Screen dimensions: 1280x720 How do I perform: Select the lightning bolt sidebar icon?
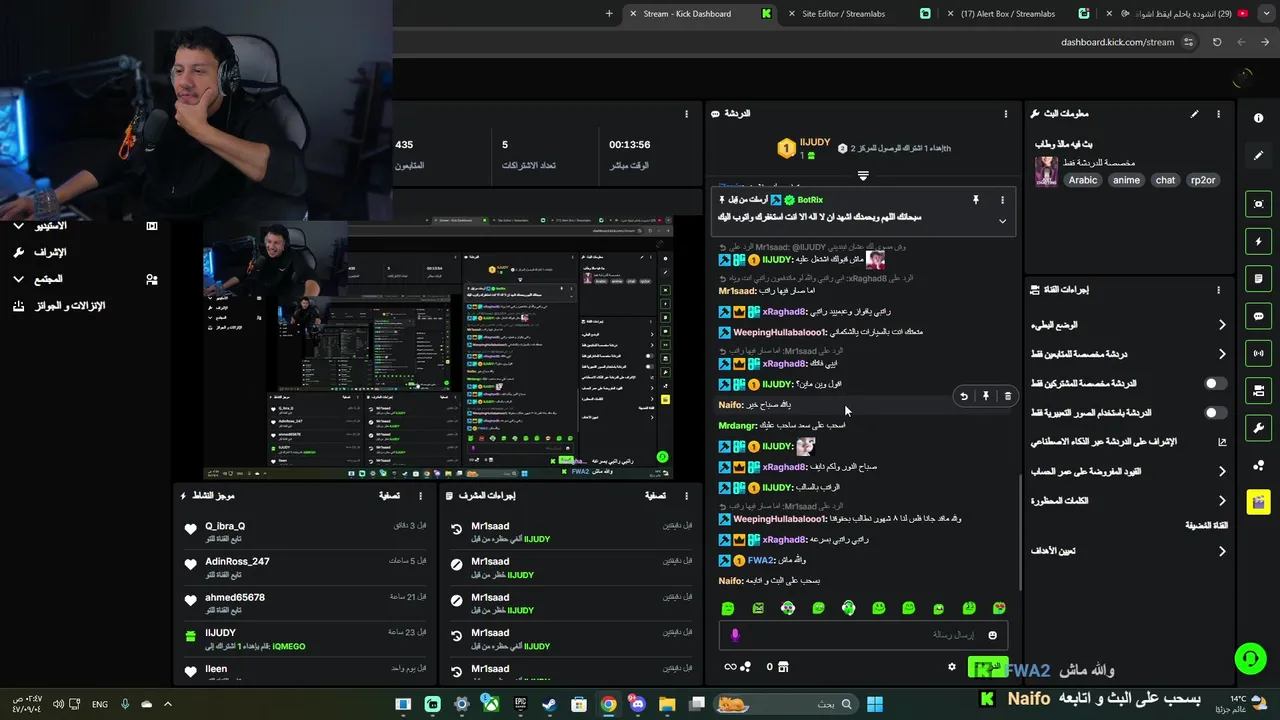coord(1258,241)
